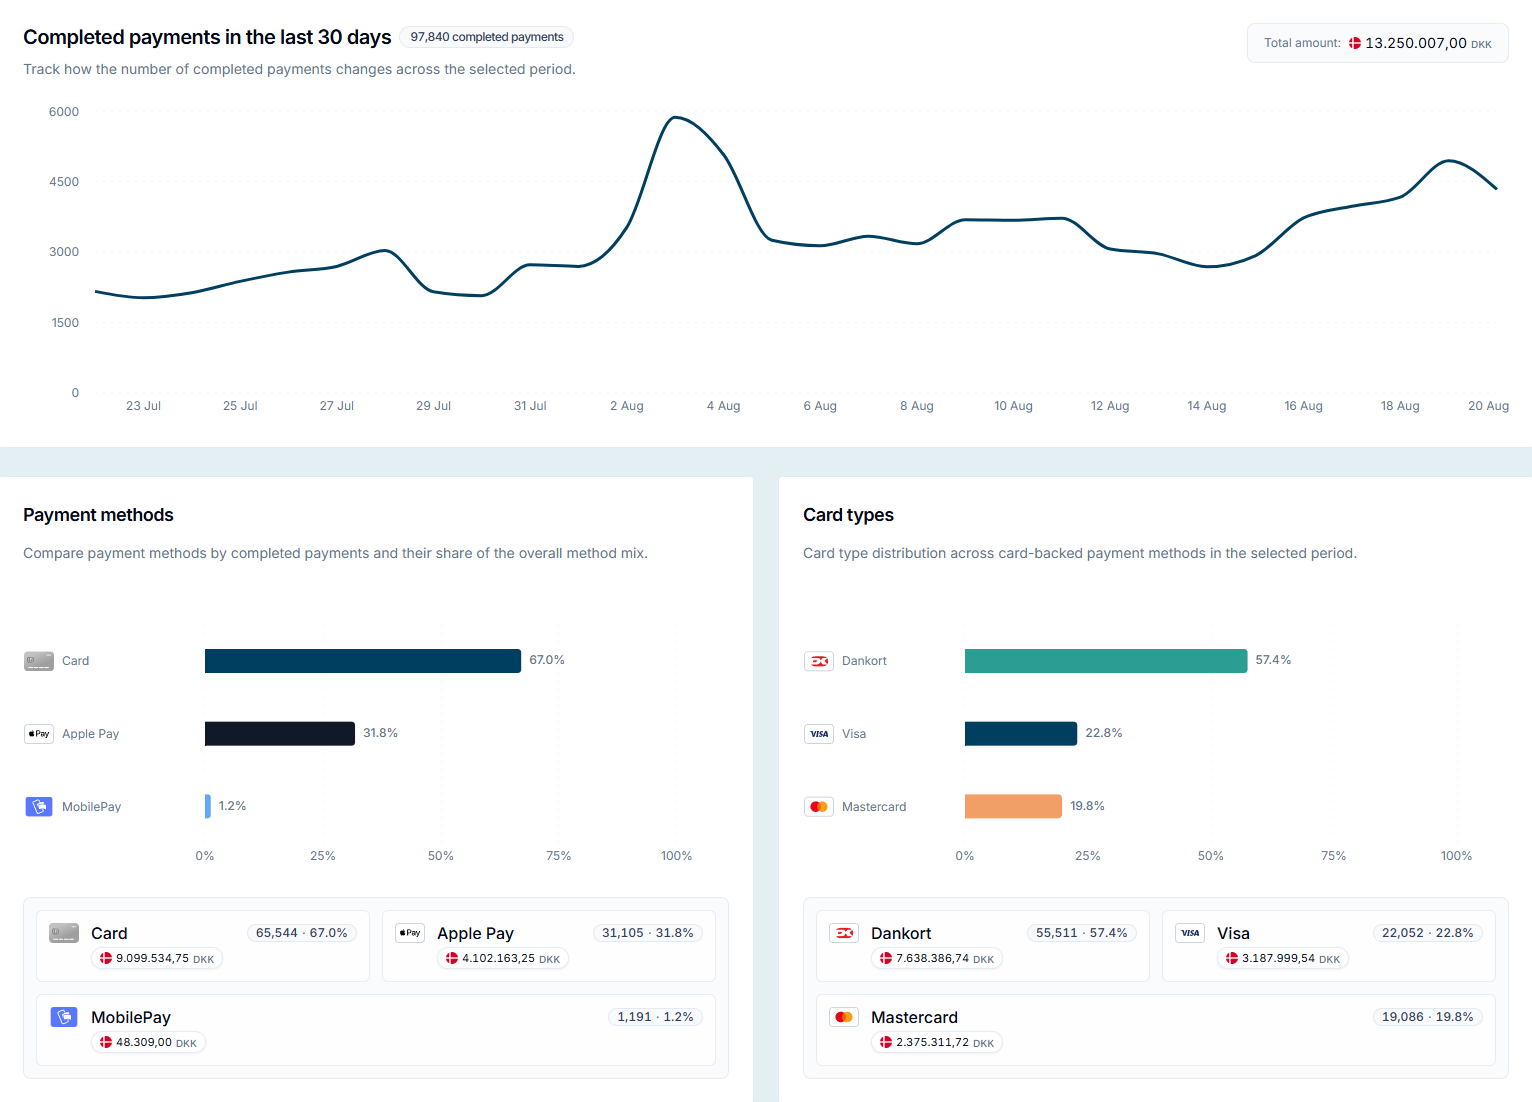Click the black Apple Pay bar at 31.8%
Image resolution: width=1532 pixels, height=1102 pixels.
[280, 734]
